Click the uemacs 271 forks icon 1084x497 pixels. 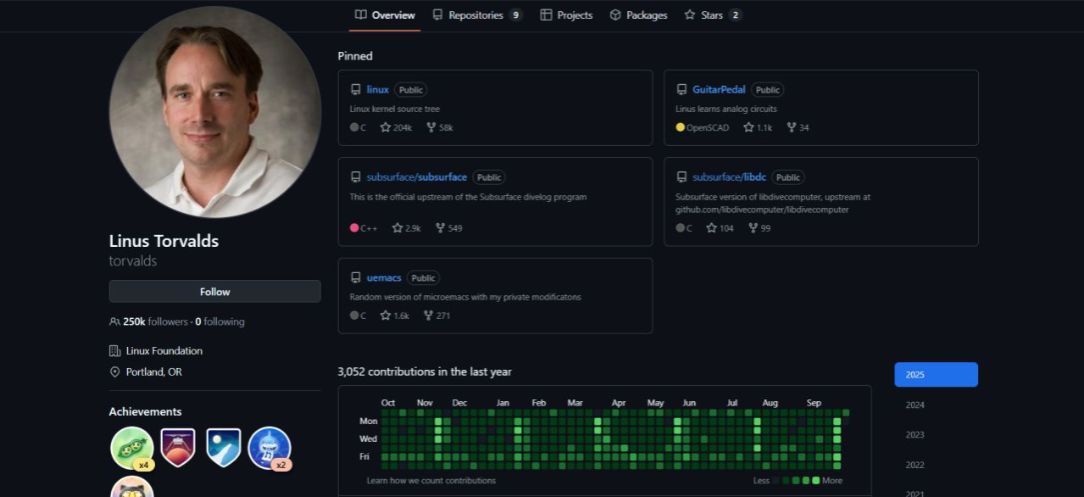tap(429, 316)
